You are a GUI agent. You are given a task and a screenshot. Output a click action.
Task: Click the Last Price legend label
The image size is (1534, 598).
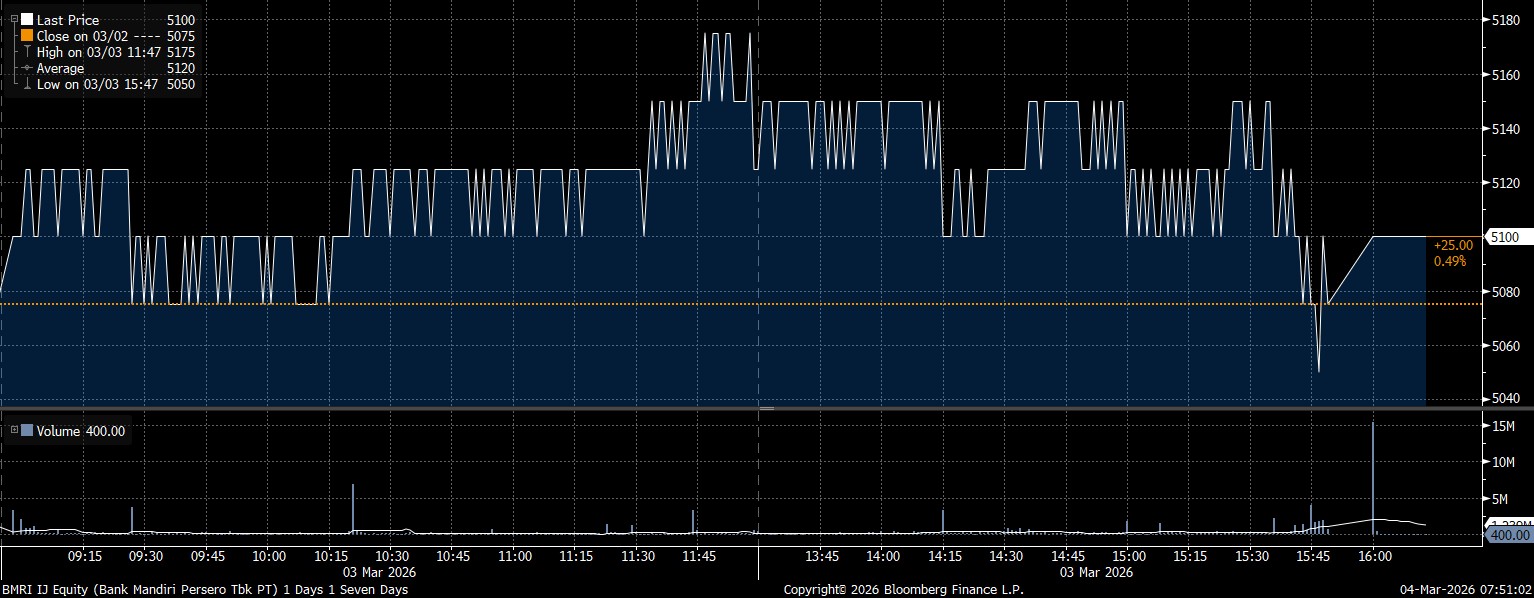68,20
